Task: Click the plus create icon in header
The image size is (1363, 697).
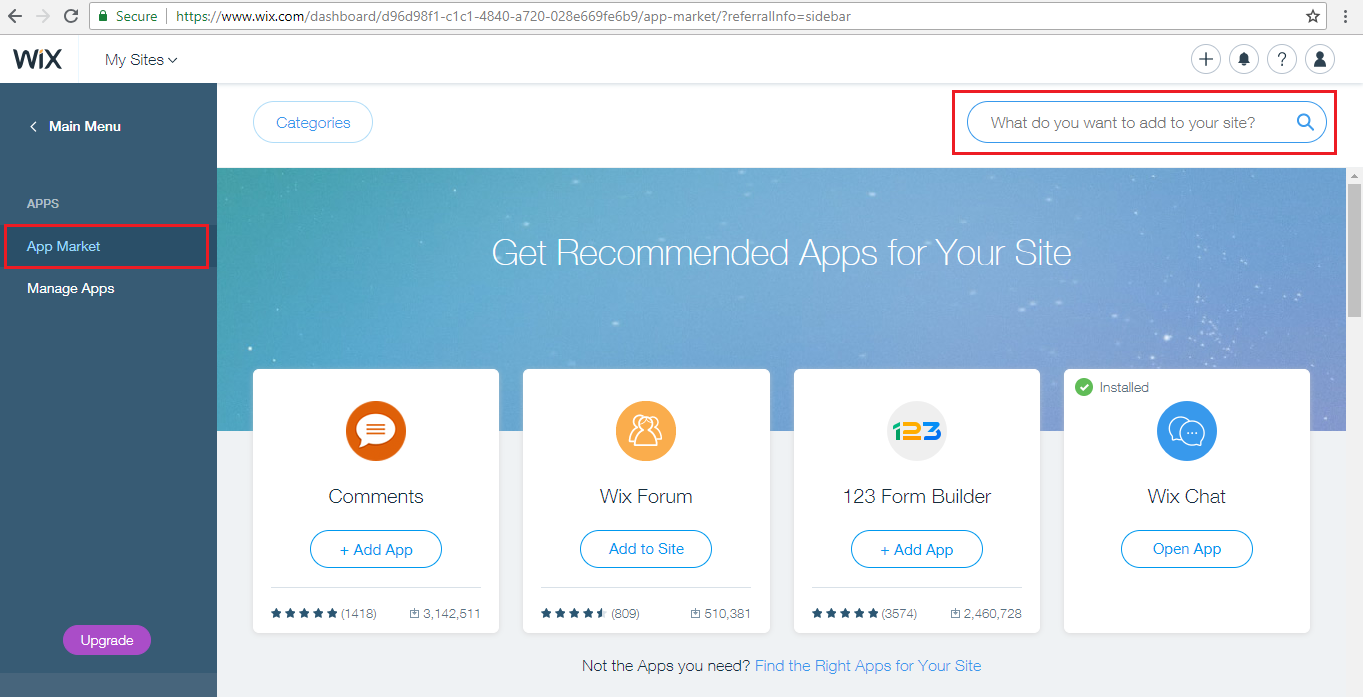Action: pyautogui.click(x=1206, y=59)
